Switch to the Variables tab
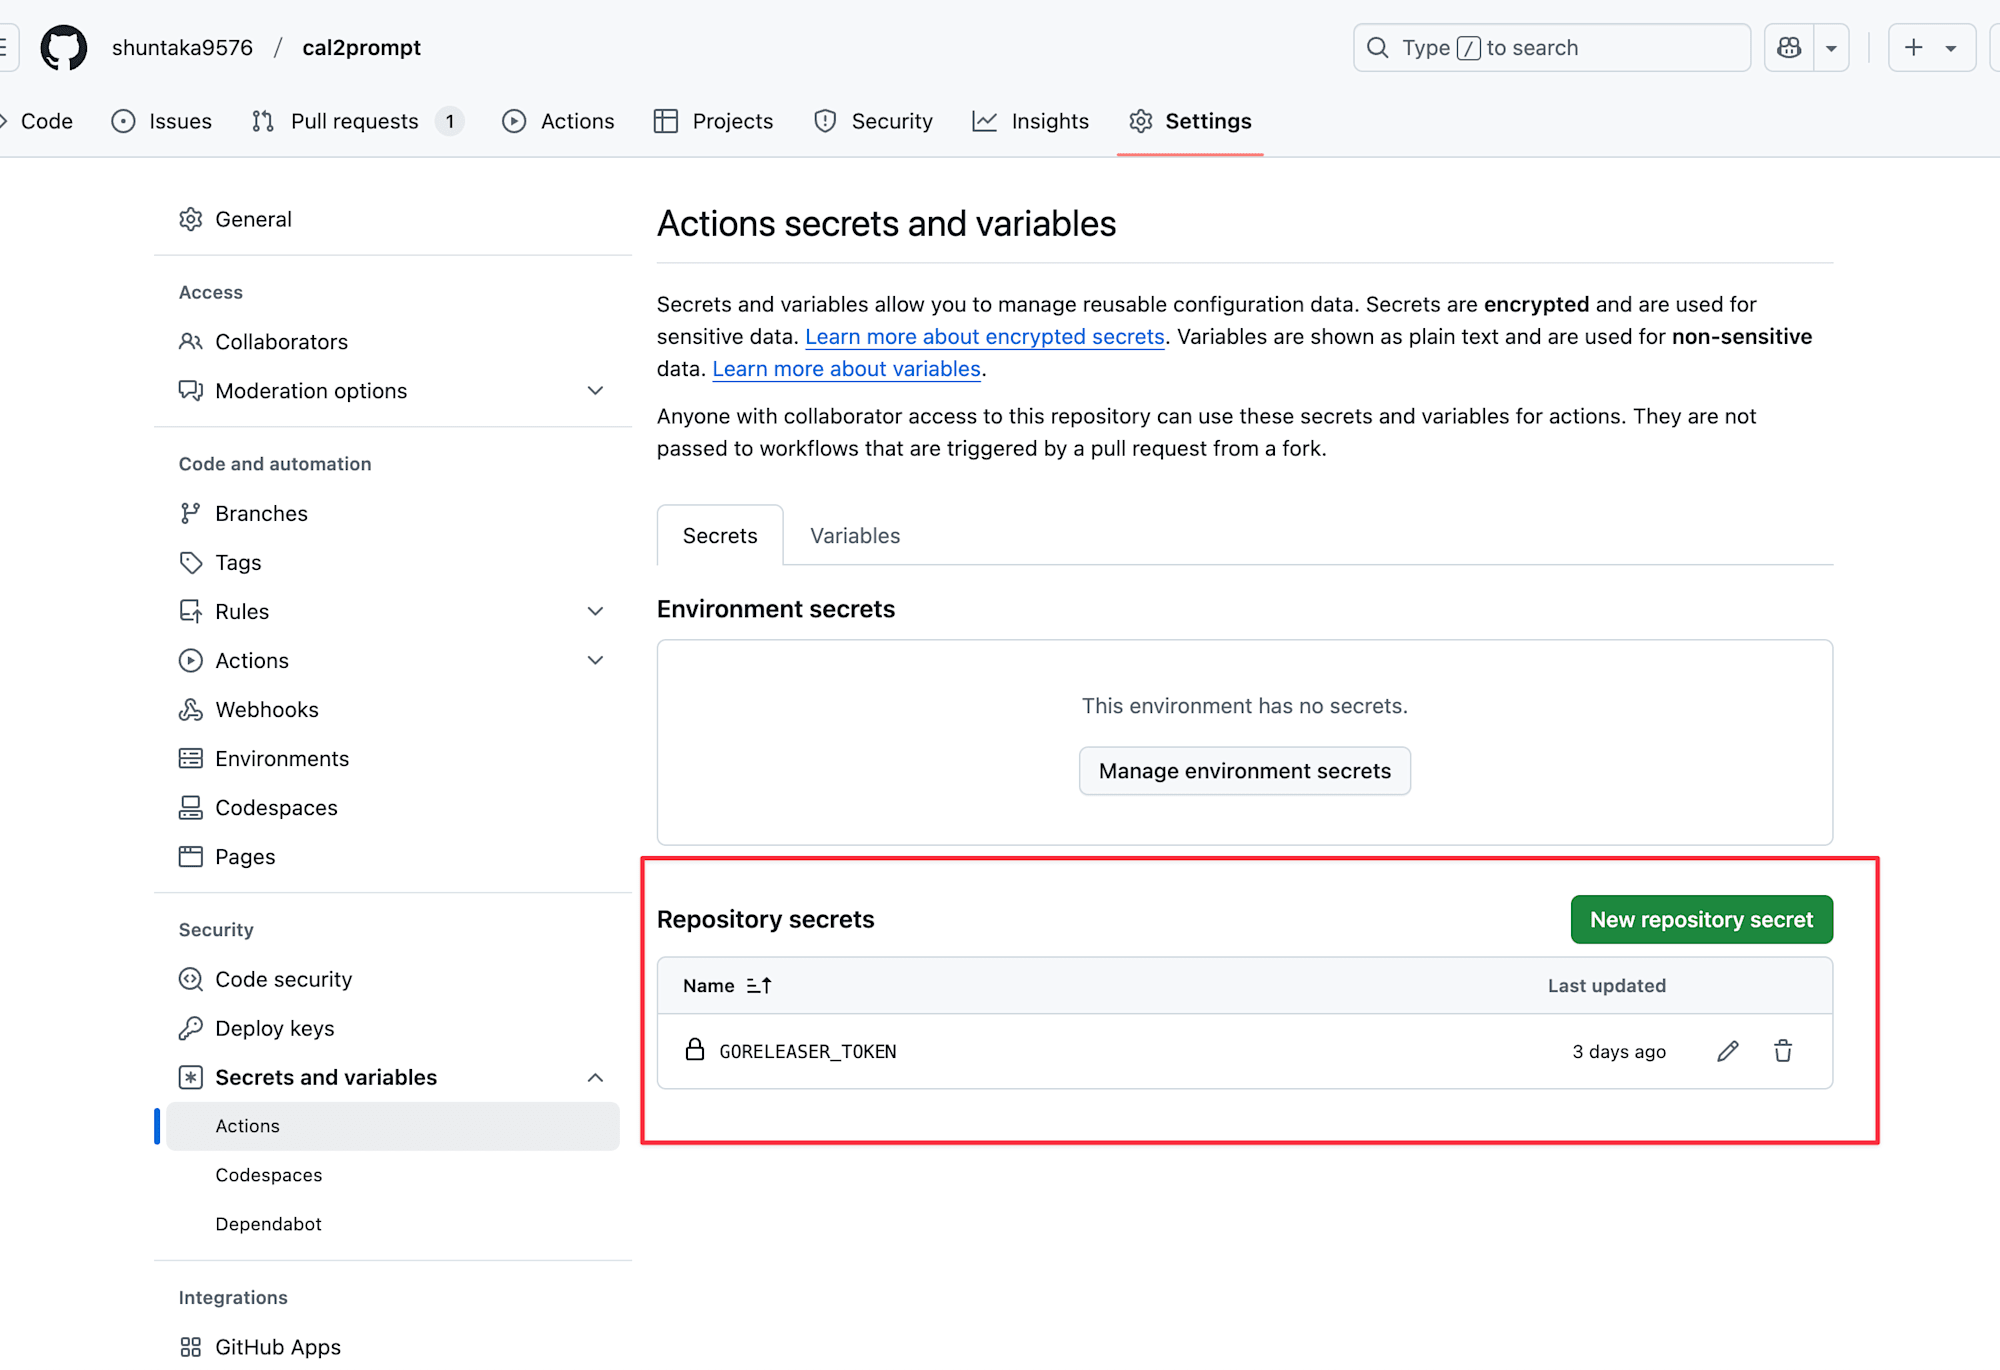Image resolution: width=2000 pixels, height=1370 pixels. click(854, 534)
